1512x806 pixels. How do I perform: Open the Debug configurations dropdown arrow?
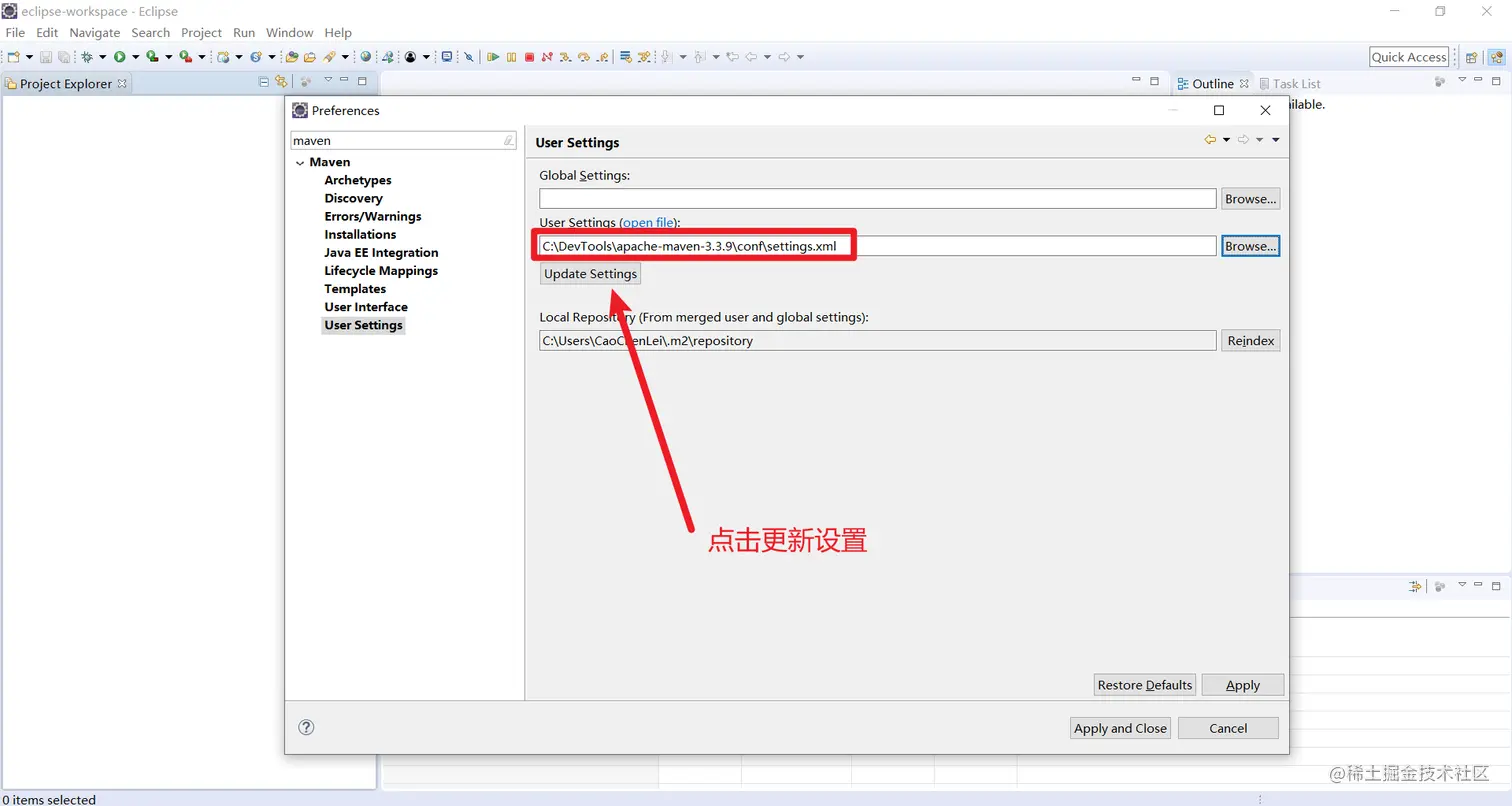103,57
